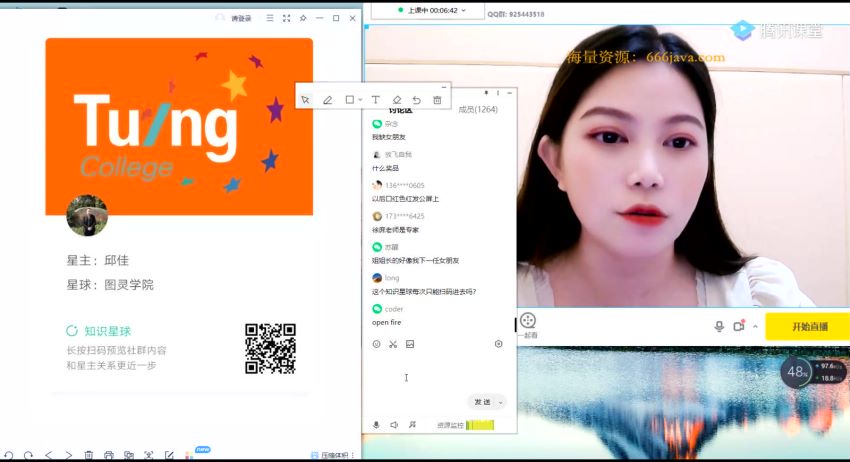850x462 pixels.
Task: Click the scissors screenshot icon in chat
Action: tap(393, 344)
